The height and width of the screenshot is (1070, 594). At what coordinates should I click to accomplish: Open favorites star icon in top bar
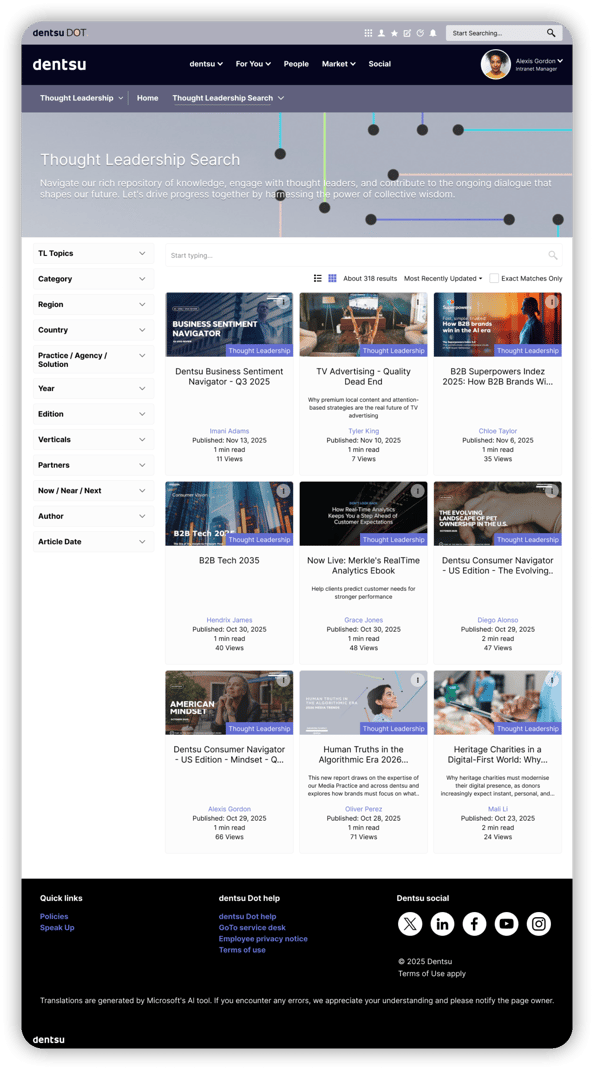pos(394,33)
